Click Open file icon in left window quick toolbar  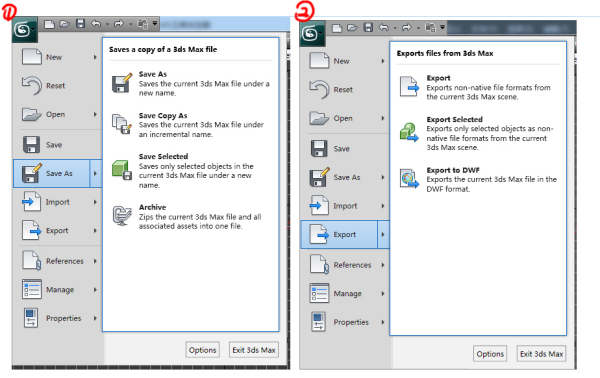(x=65, y=24)
